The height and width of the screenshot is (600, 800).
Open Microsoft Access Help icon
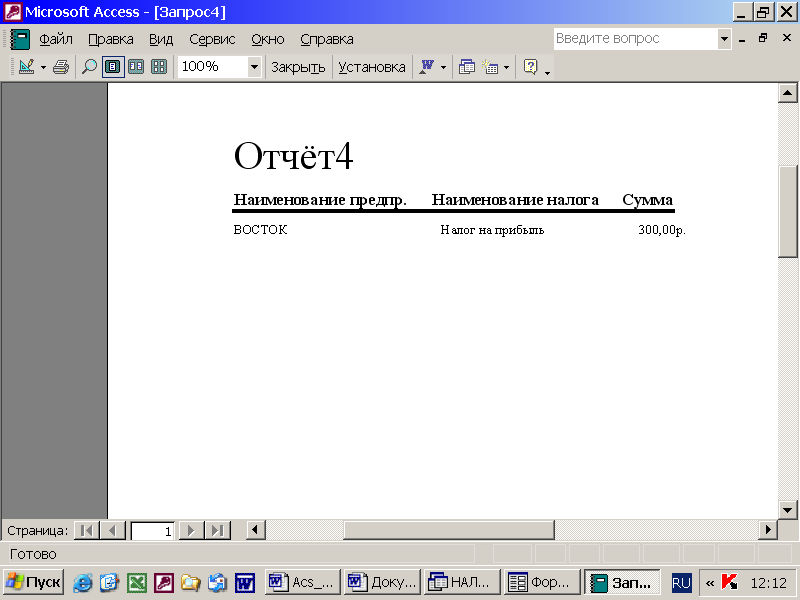click(x=531, y=67)
